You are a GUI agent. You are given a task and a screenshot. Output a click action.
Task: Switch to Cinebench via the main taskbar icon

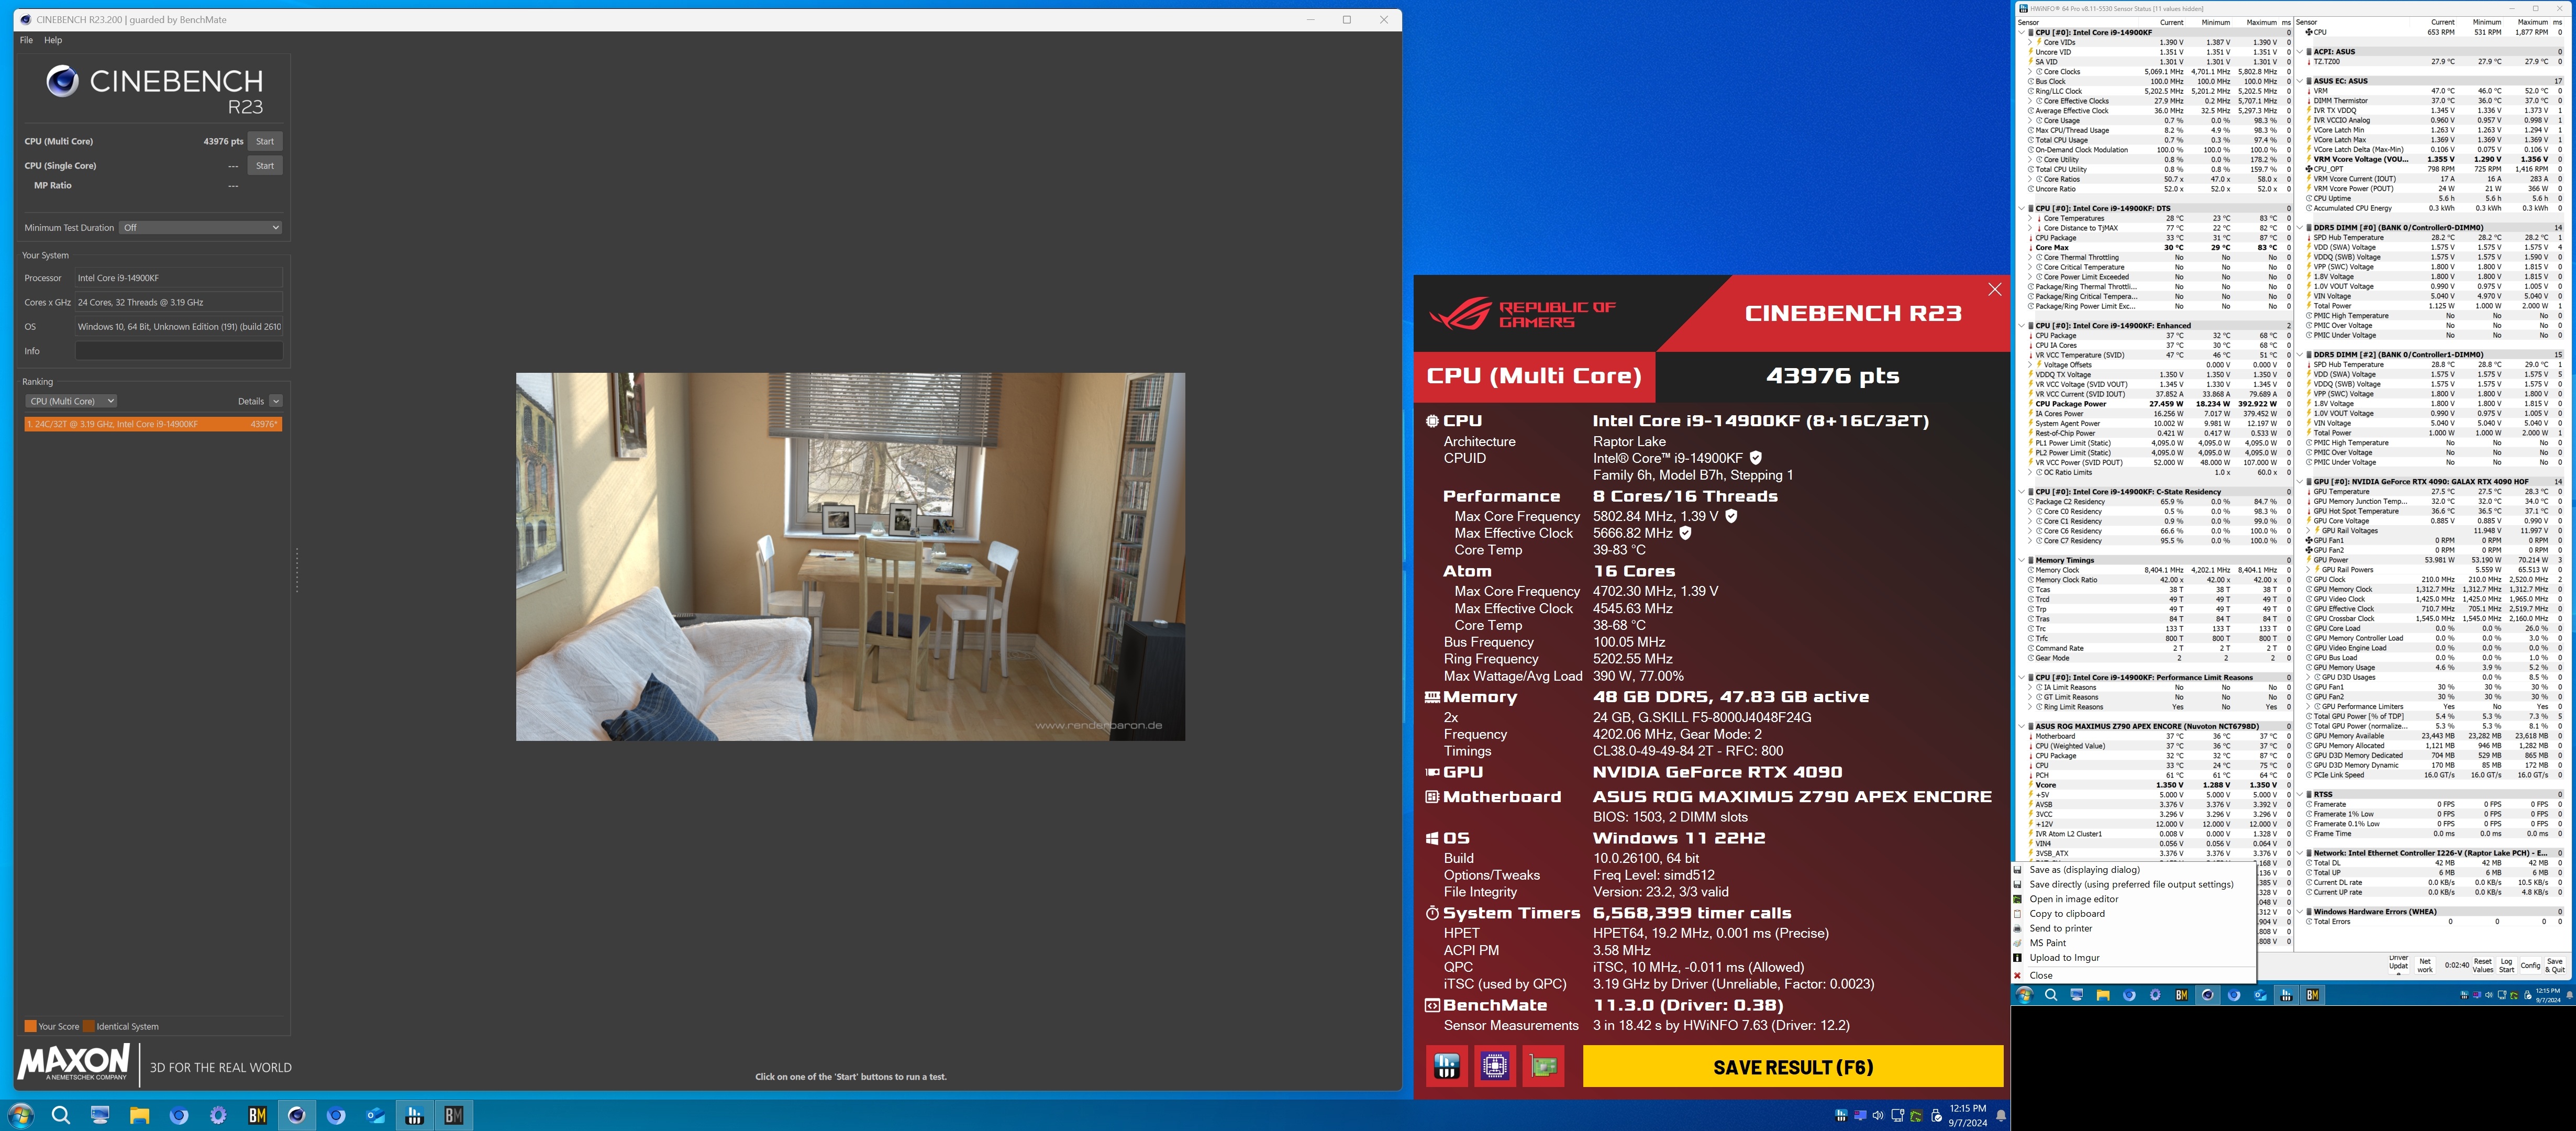coord(297,1115)
